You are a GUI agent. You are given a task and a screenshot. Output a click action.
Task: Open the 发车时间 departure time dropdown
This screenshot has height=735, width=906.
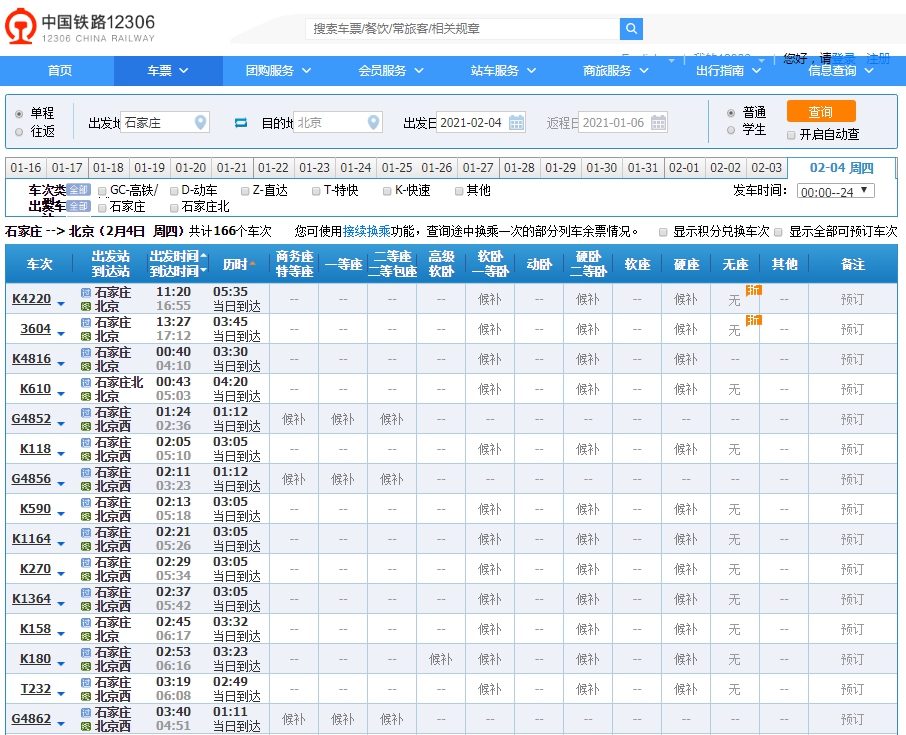836,191
